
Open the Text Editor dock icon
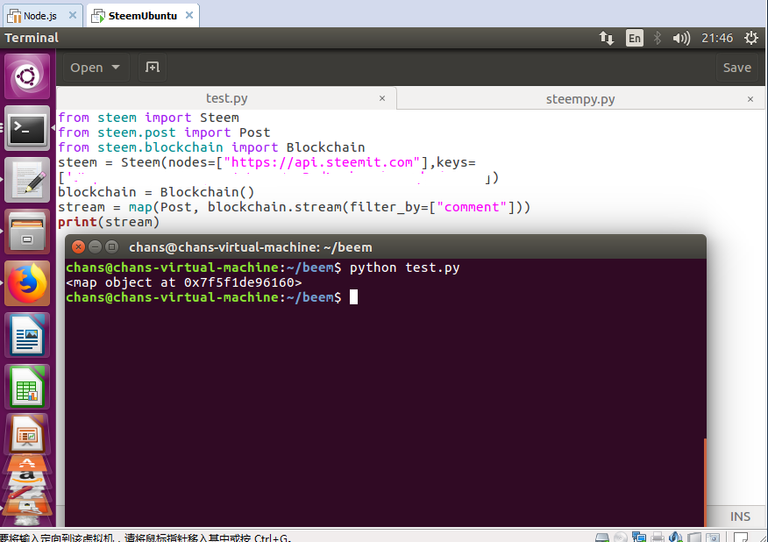pyautogui.click(x=27, y=180)
